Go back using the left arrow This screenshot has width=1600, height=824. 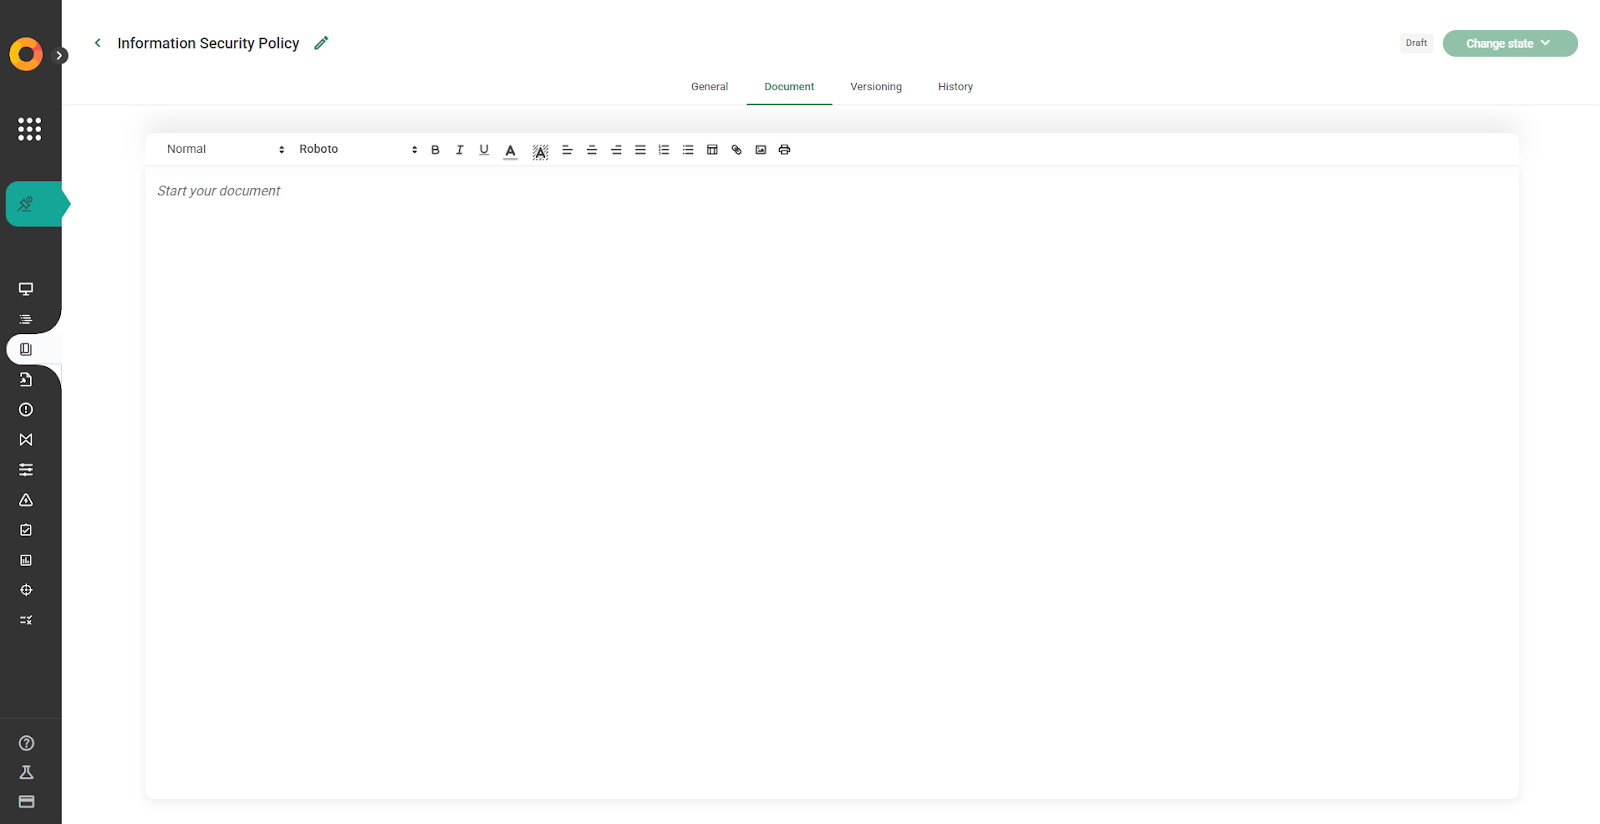point(97,43)
